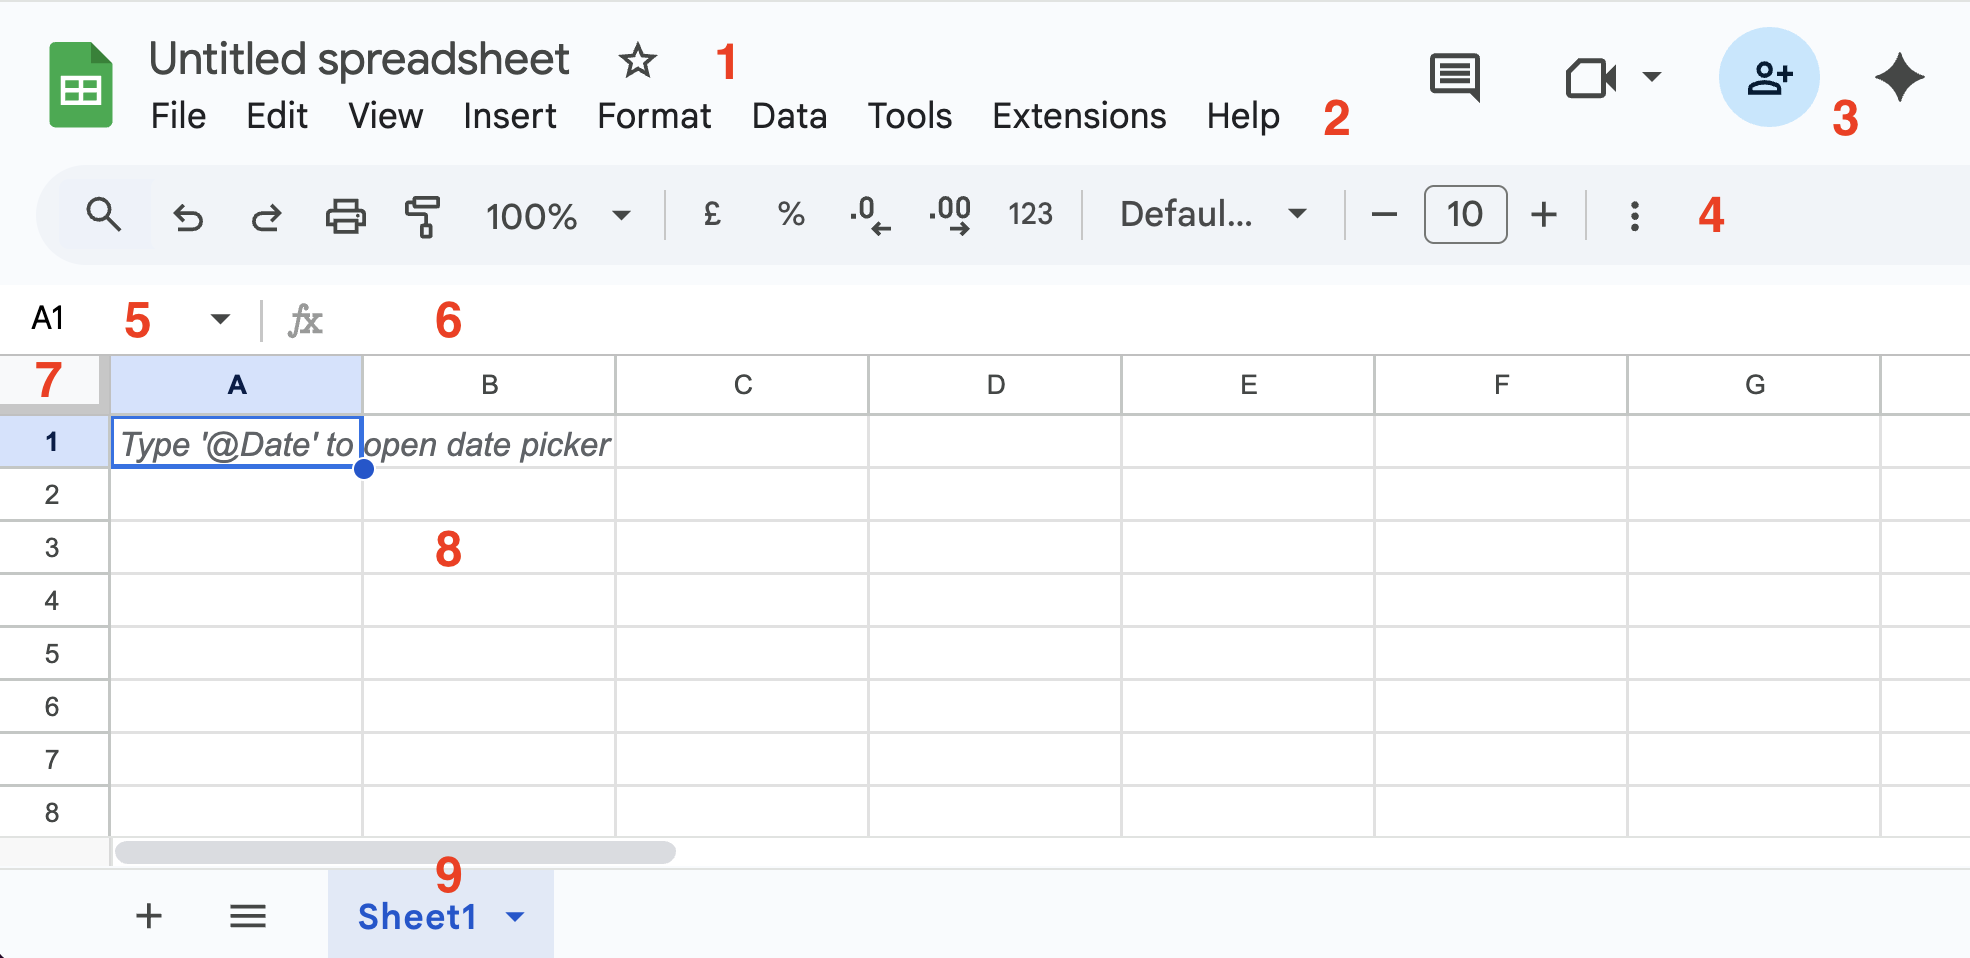Image resolution: width=1970 pixels, height=958 pixels.
Task: Open the Extensions menu
Action: pos(1079,116)
